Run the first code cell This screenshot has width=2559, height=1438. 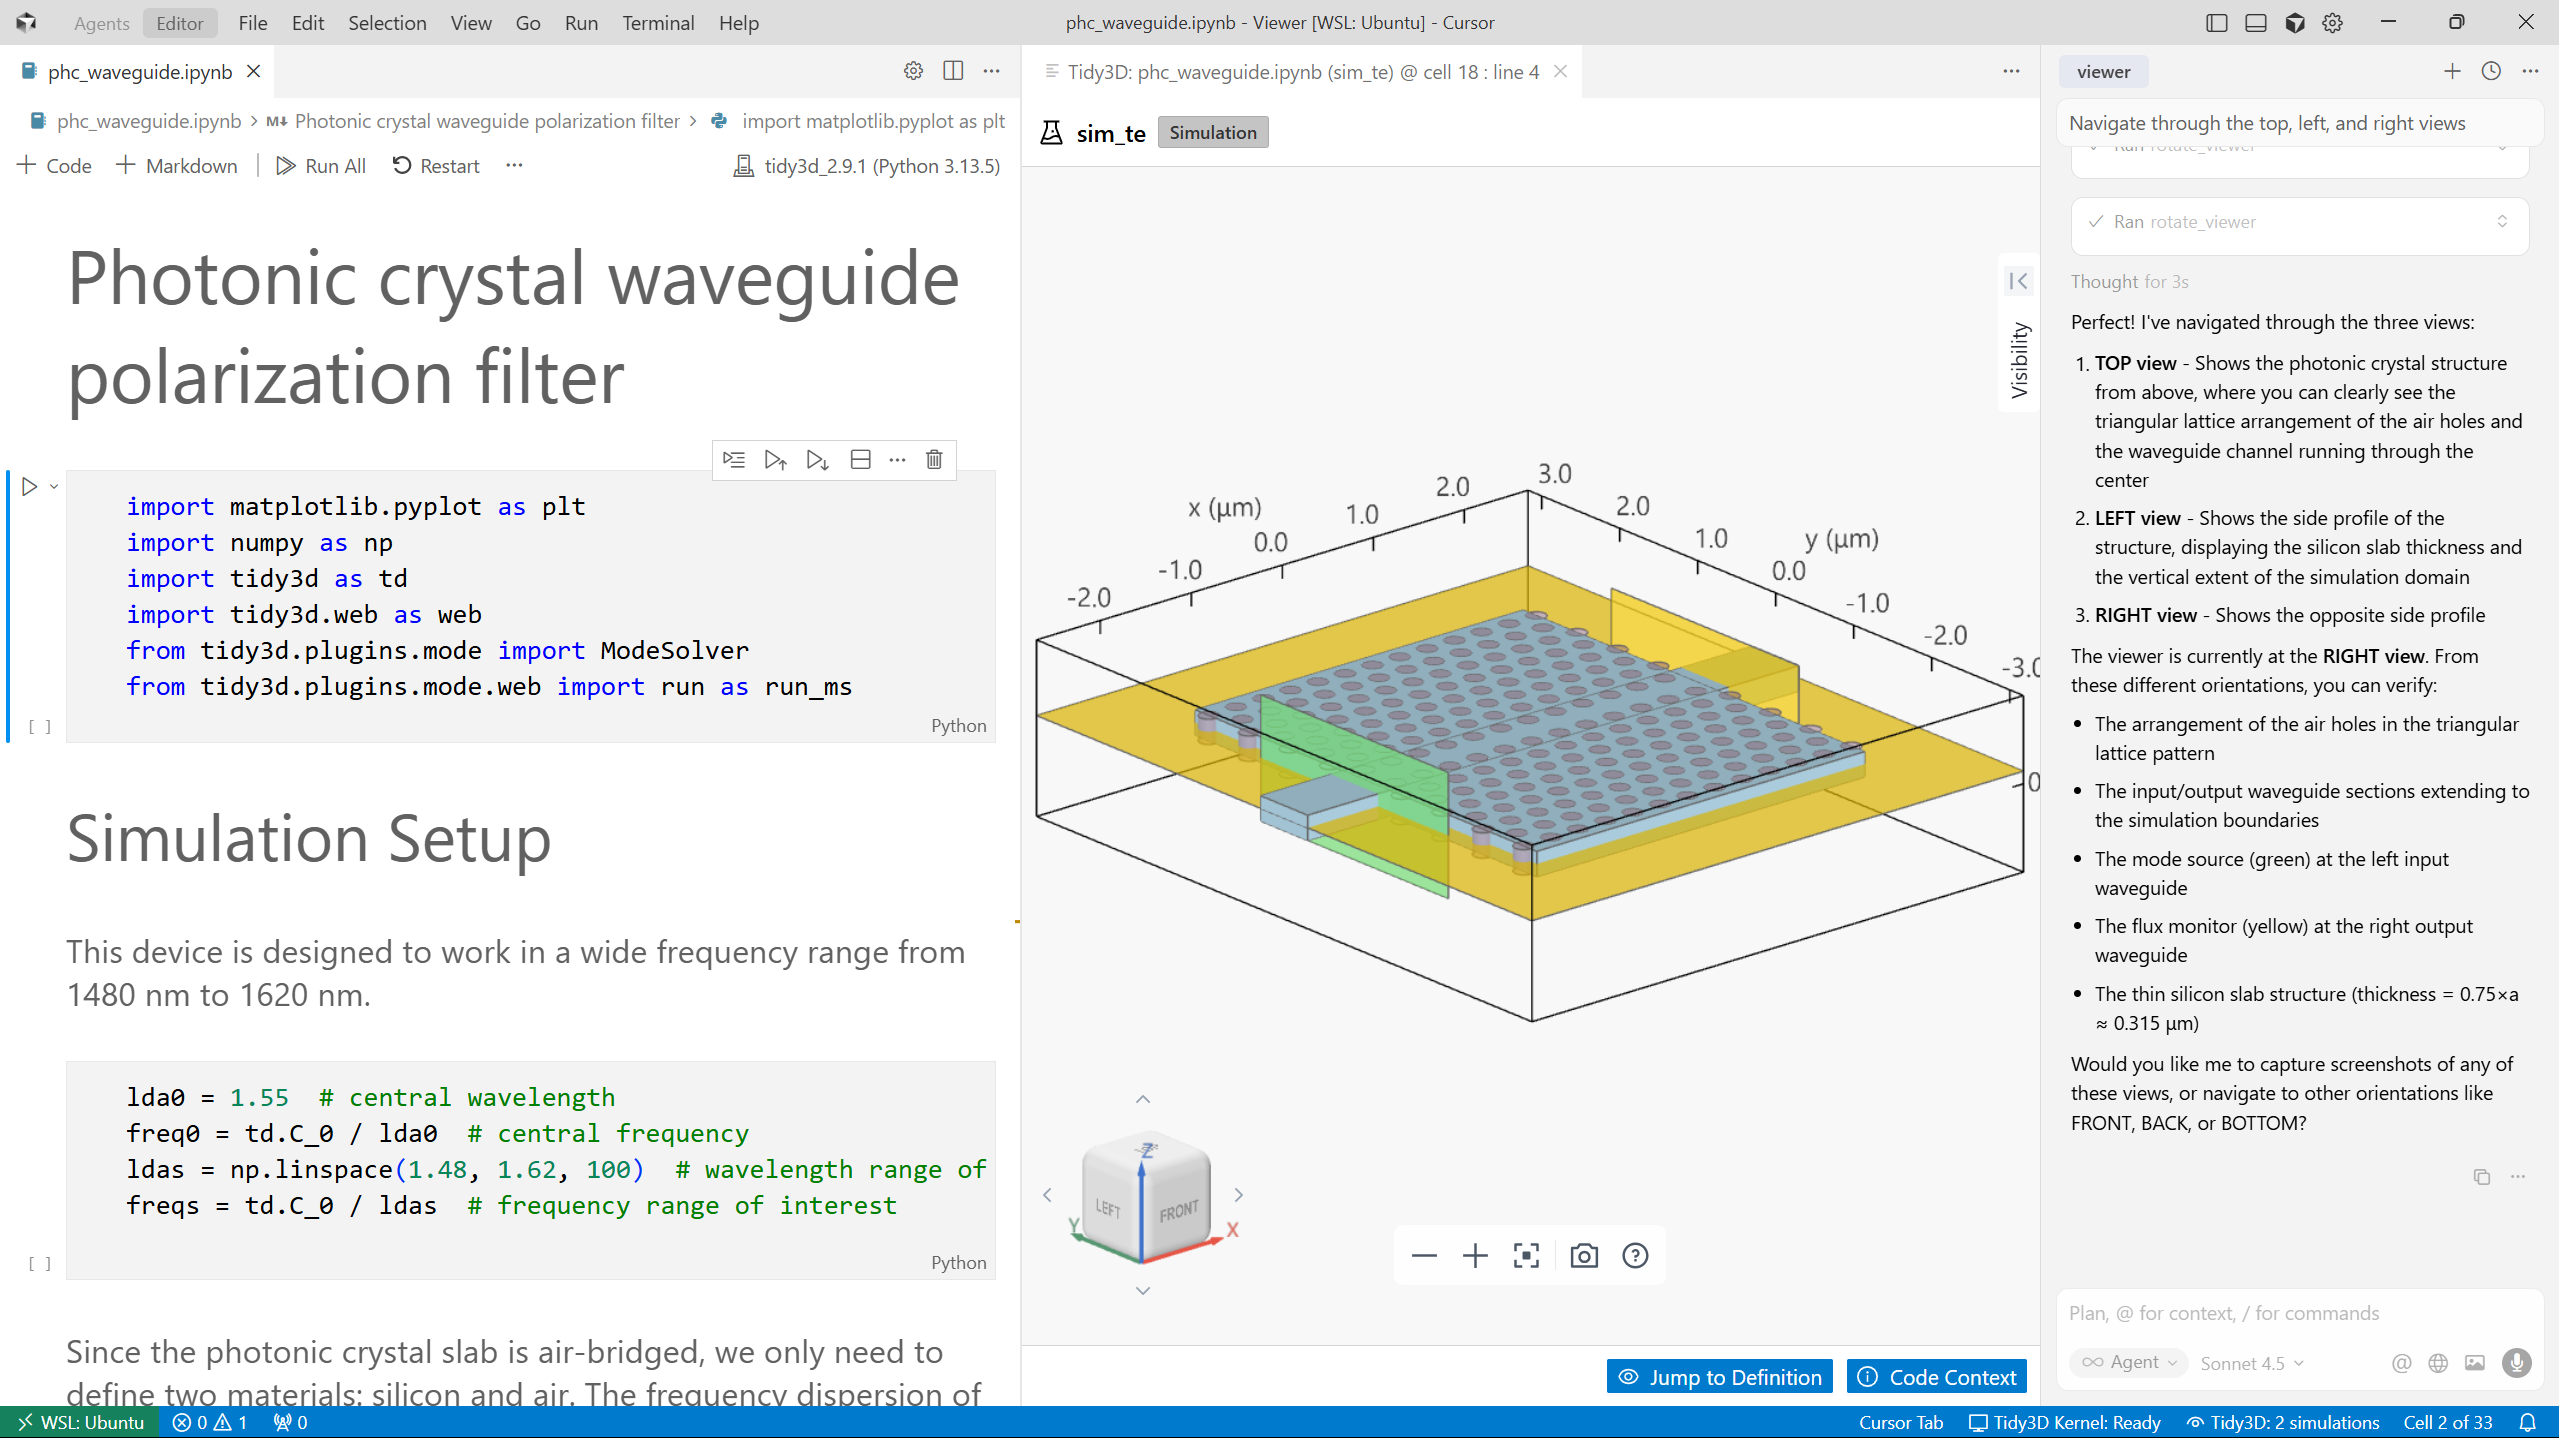pos(29,487)
